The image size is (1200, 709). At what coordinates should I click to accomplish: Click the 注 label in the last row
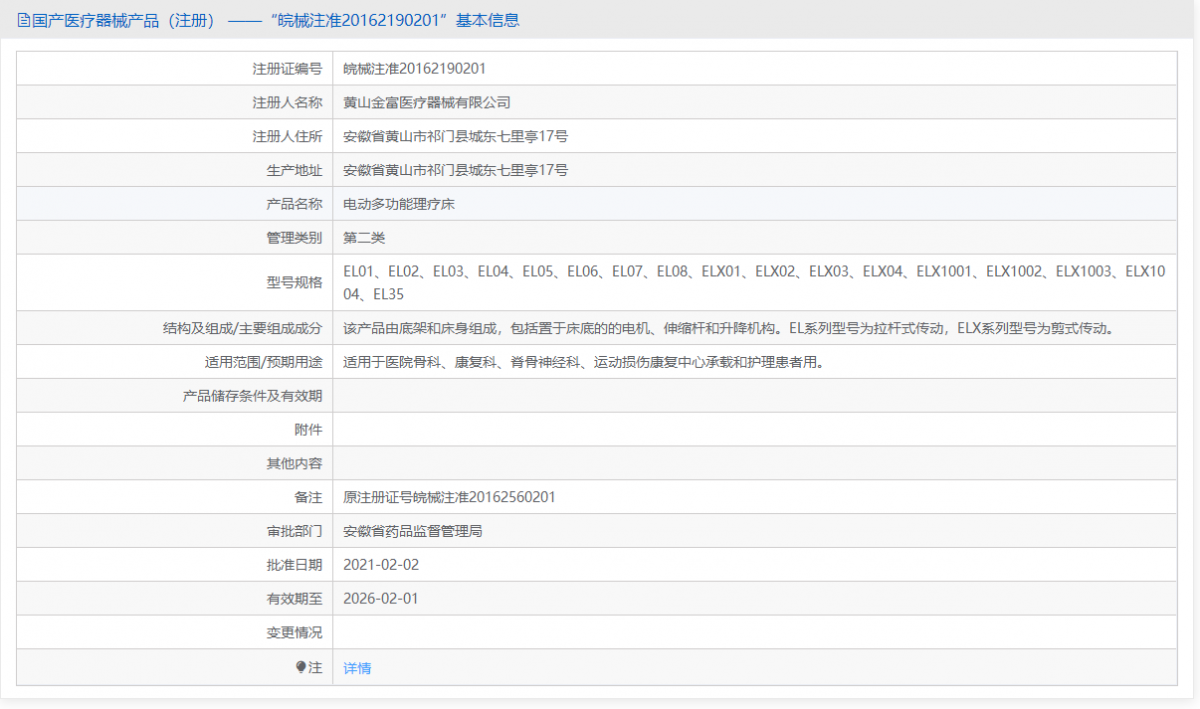(315, 667)
